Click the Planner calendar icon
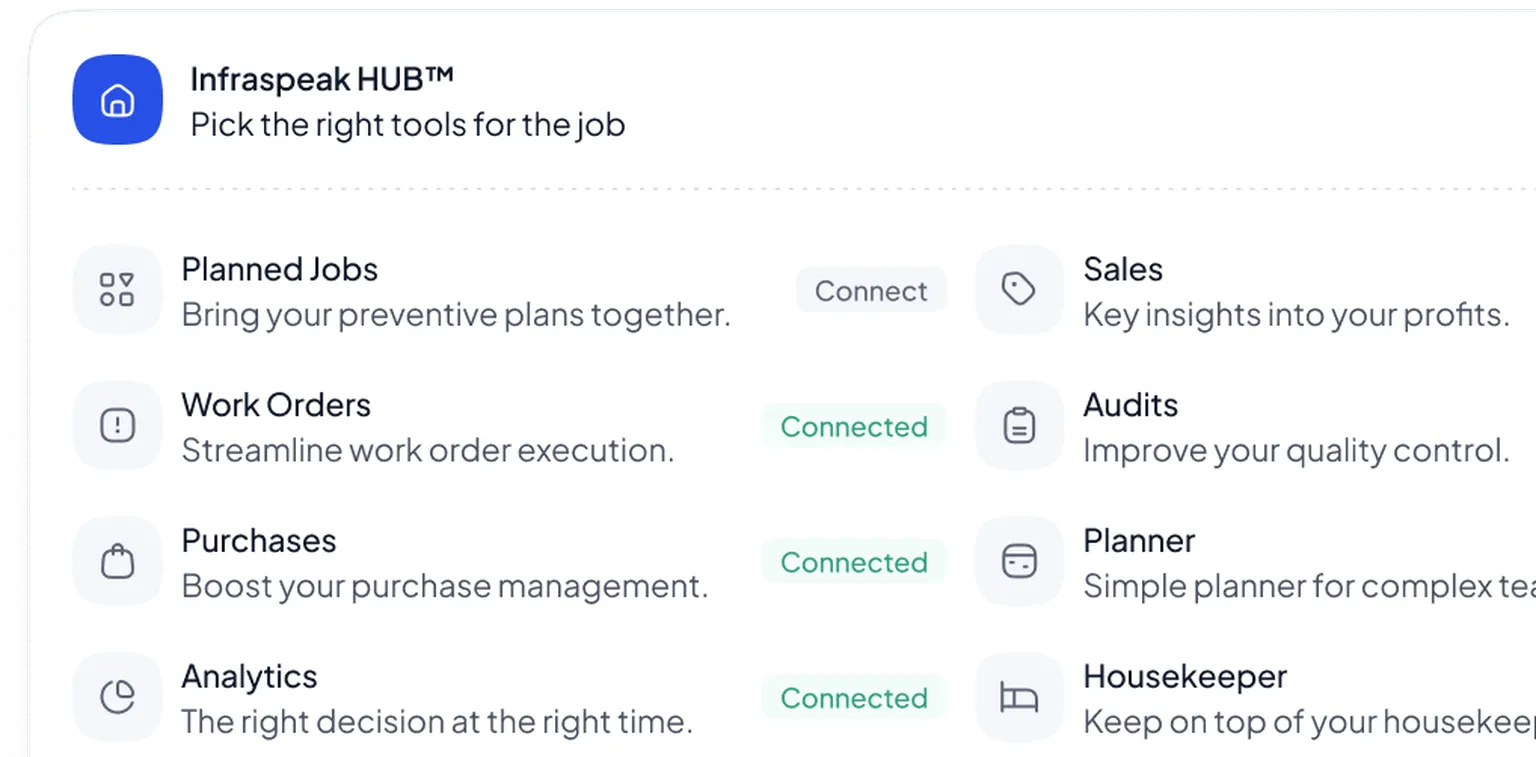Viewport: 1536px width, 757px height. 1018,561
